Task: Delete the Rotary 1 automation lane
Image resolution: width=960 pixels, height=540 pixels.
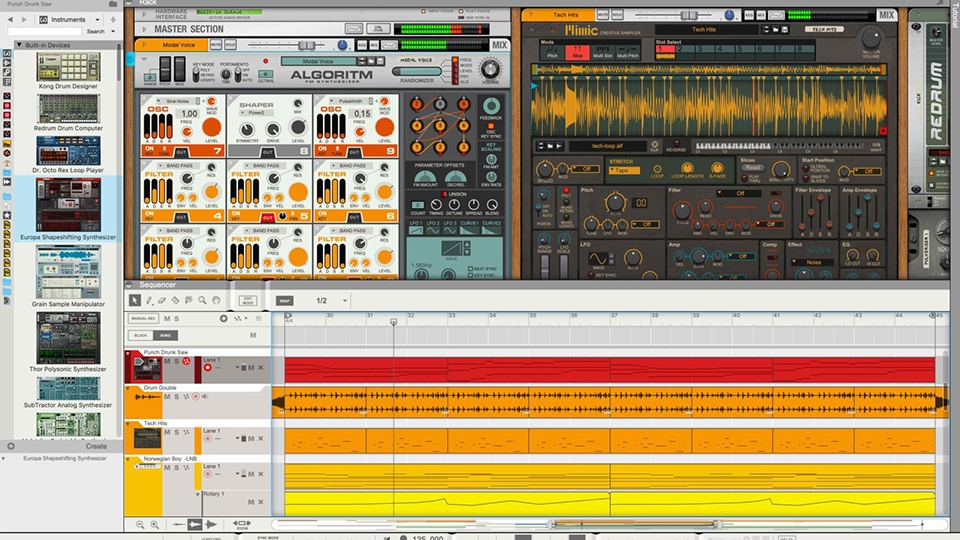Action: coord(261,502)
